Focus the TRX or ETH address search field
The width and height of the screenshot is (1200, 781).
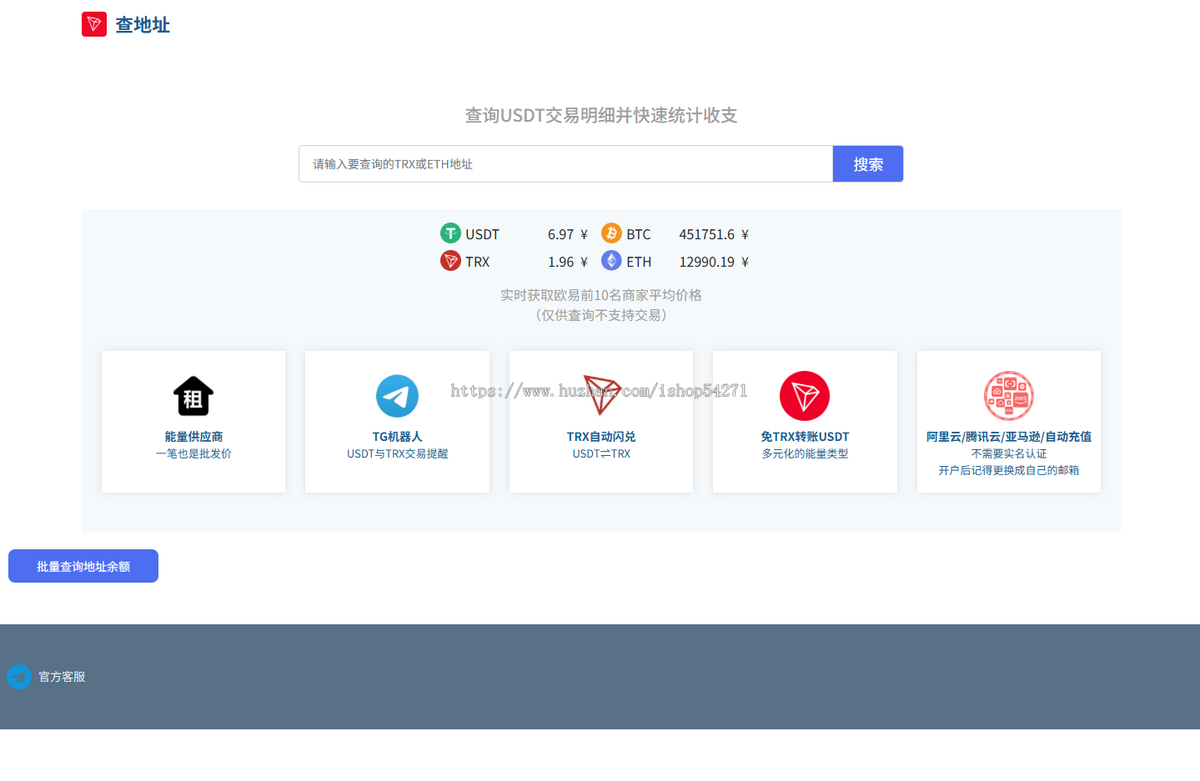pos(565,164)
